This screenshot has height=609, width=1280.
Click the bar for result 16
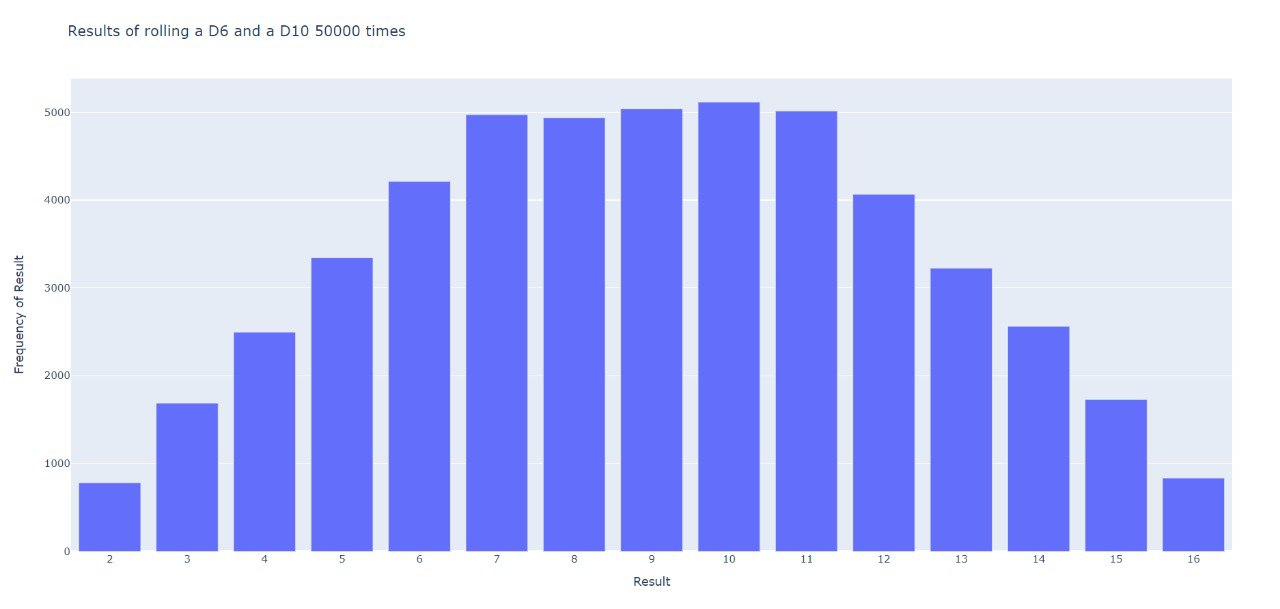pos(1194,514)
